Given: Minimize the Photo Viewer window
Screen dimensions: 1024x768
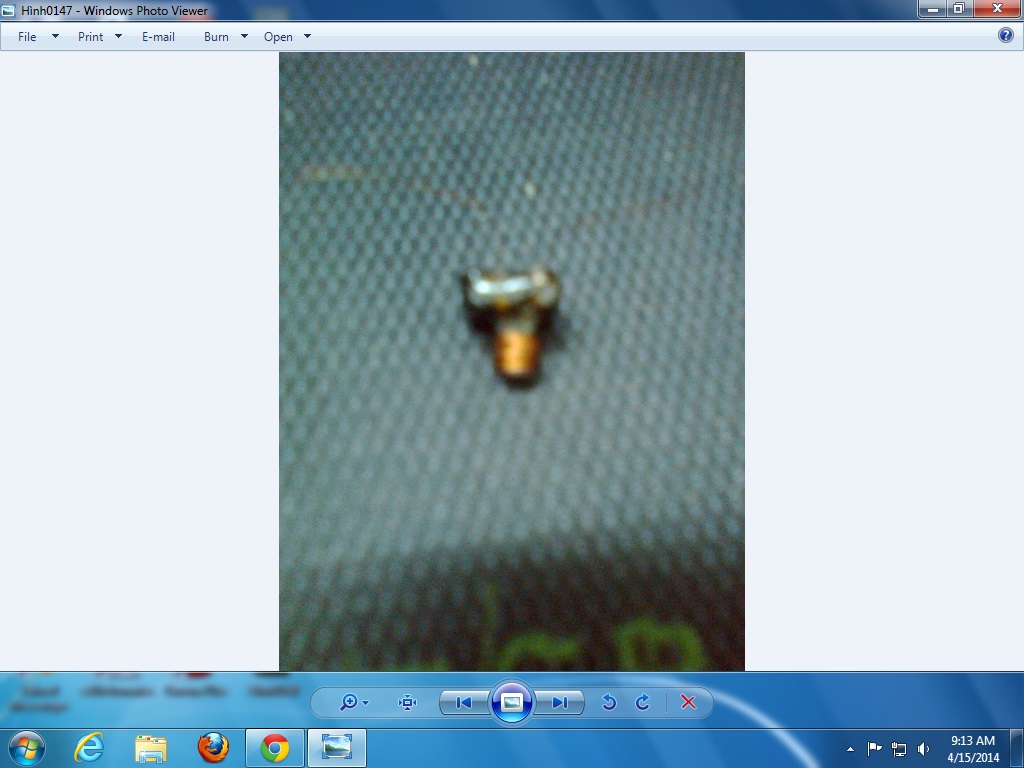Looking at the screenshot, I should click(x=933, y=8).
